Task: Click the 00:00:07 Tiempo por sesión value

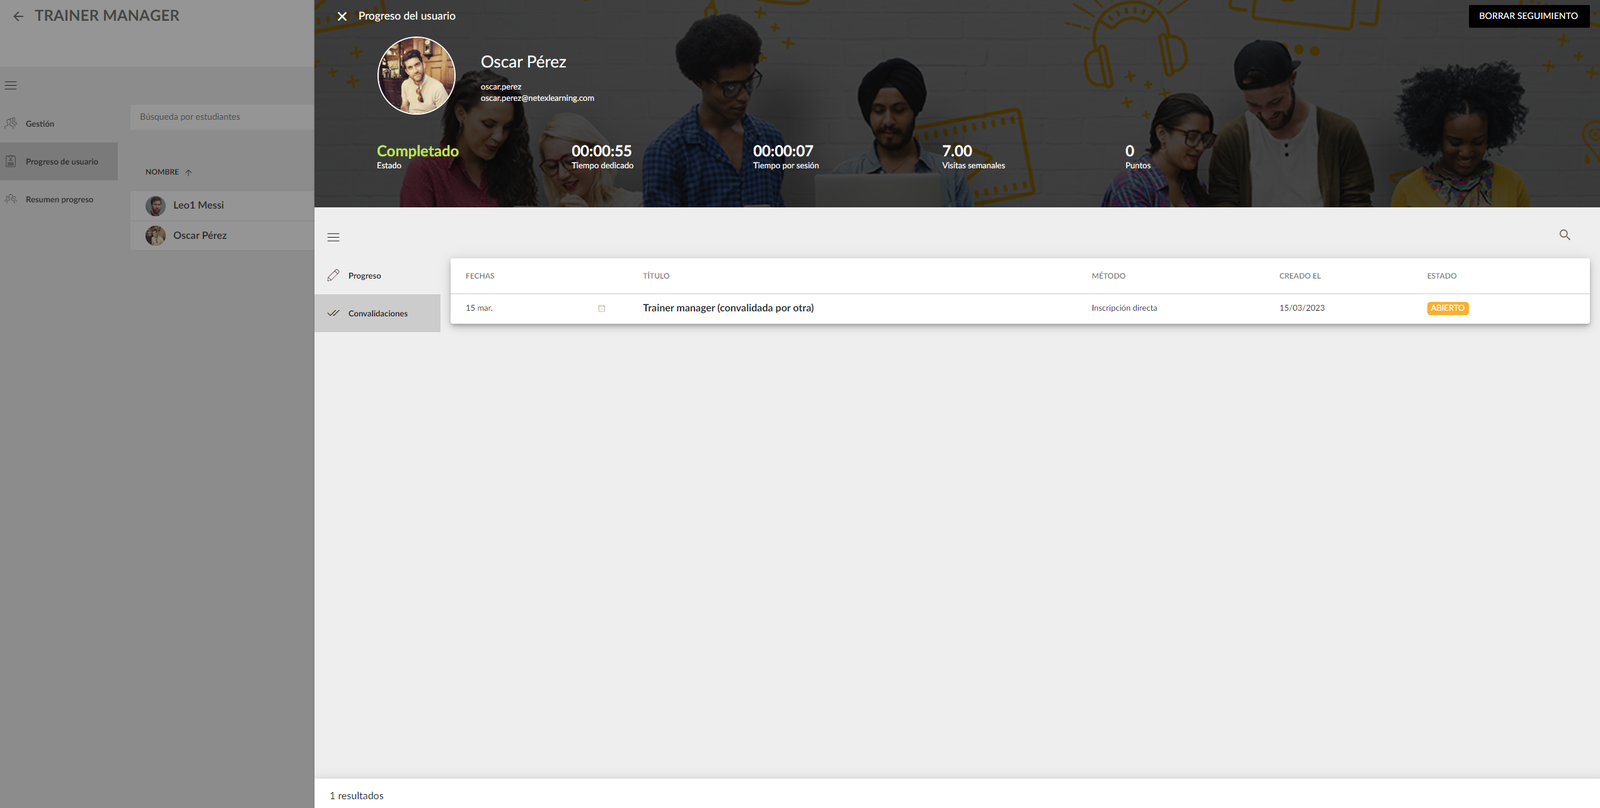Action: tap(783, 151)
